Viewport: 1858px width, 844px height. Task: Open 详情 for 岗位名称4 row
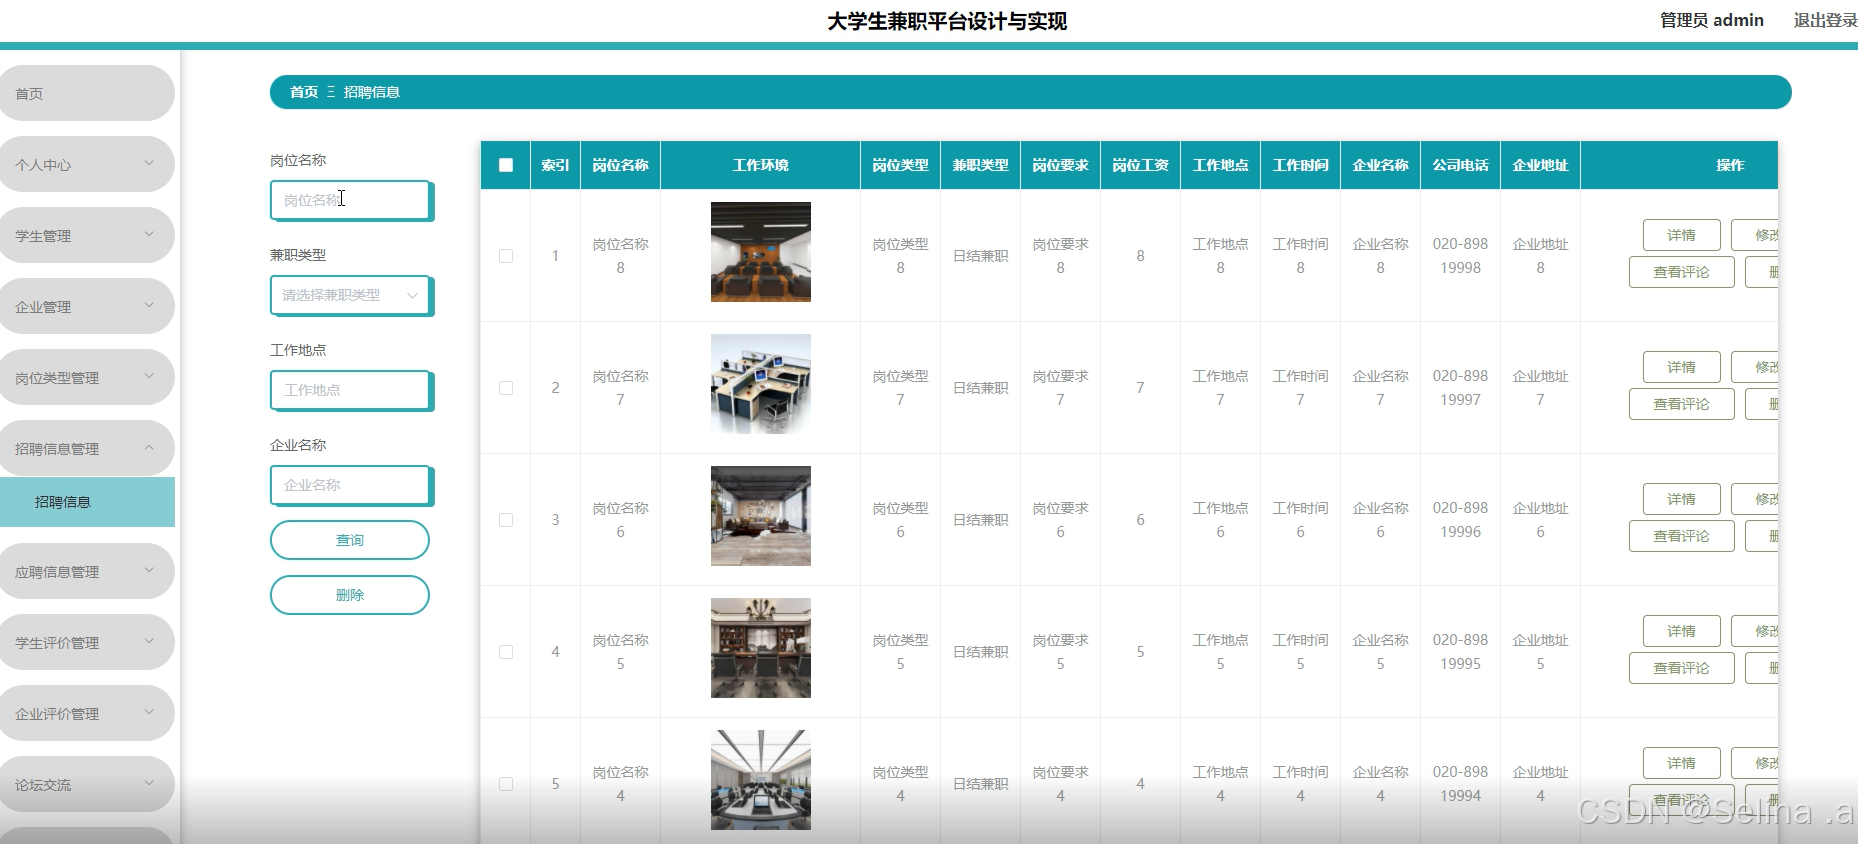pyautogui.click(x=1681, y=763)
